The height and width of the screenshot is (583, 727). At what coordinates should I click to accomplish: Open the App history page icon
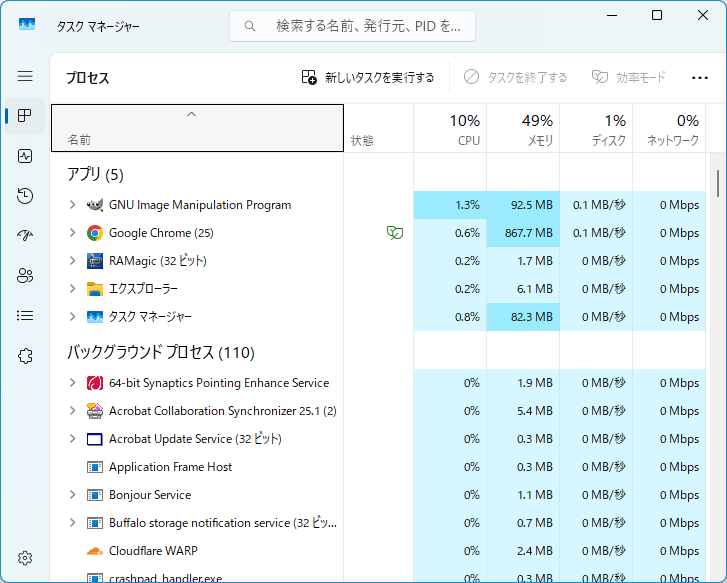click(x=25, y=196)
